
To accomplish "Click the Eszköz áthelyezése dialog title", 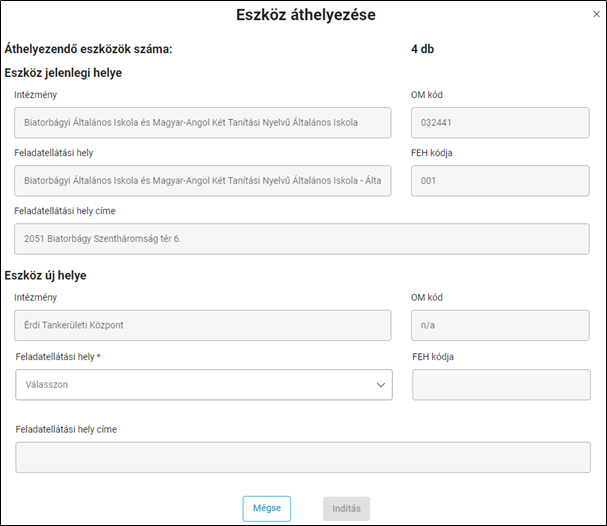I will coord(306,15).
